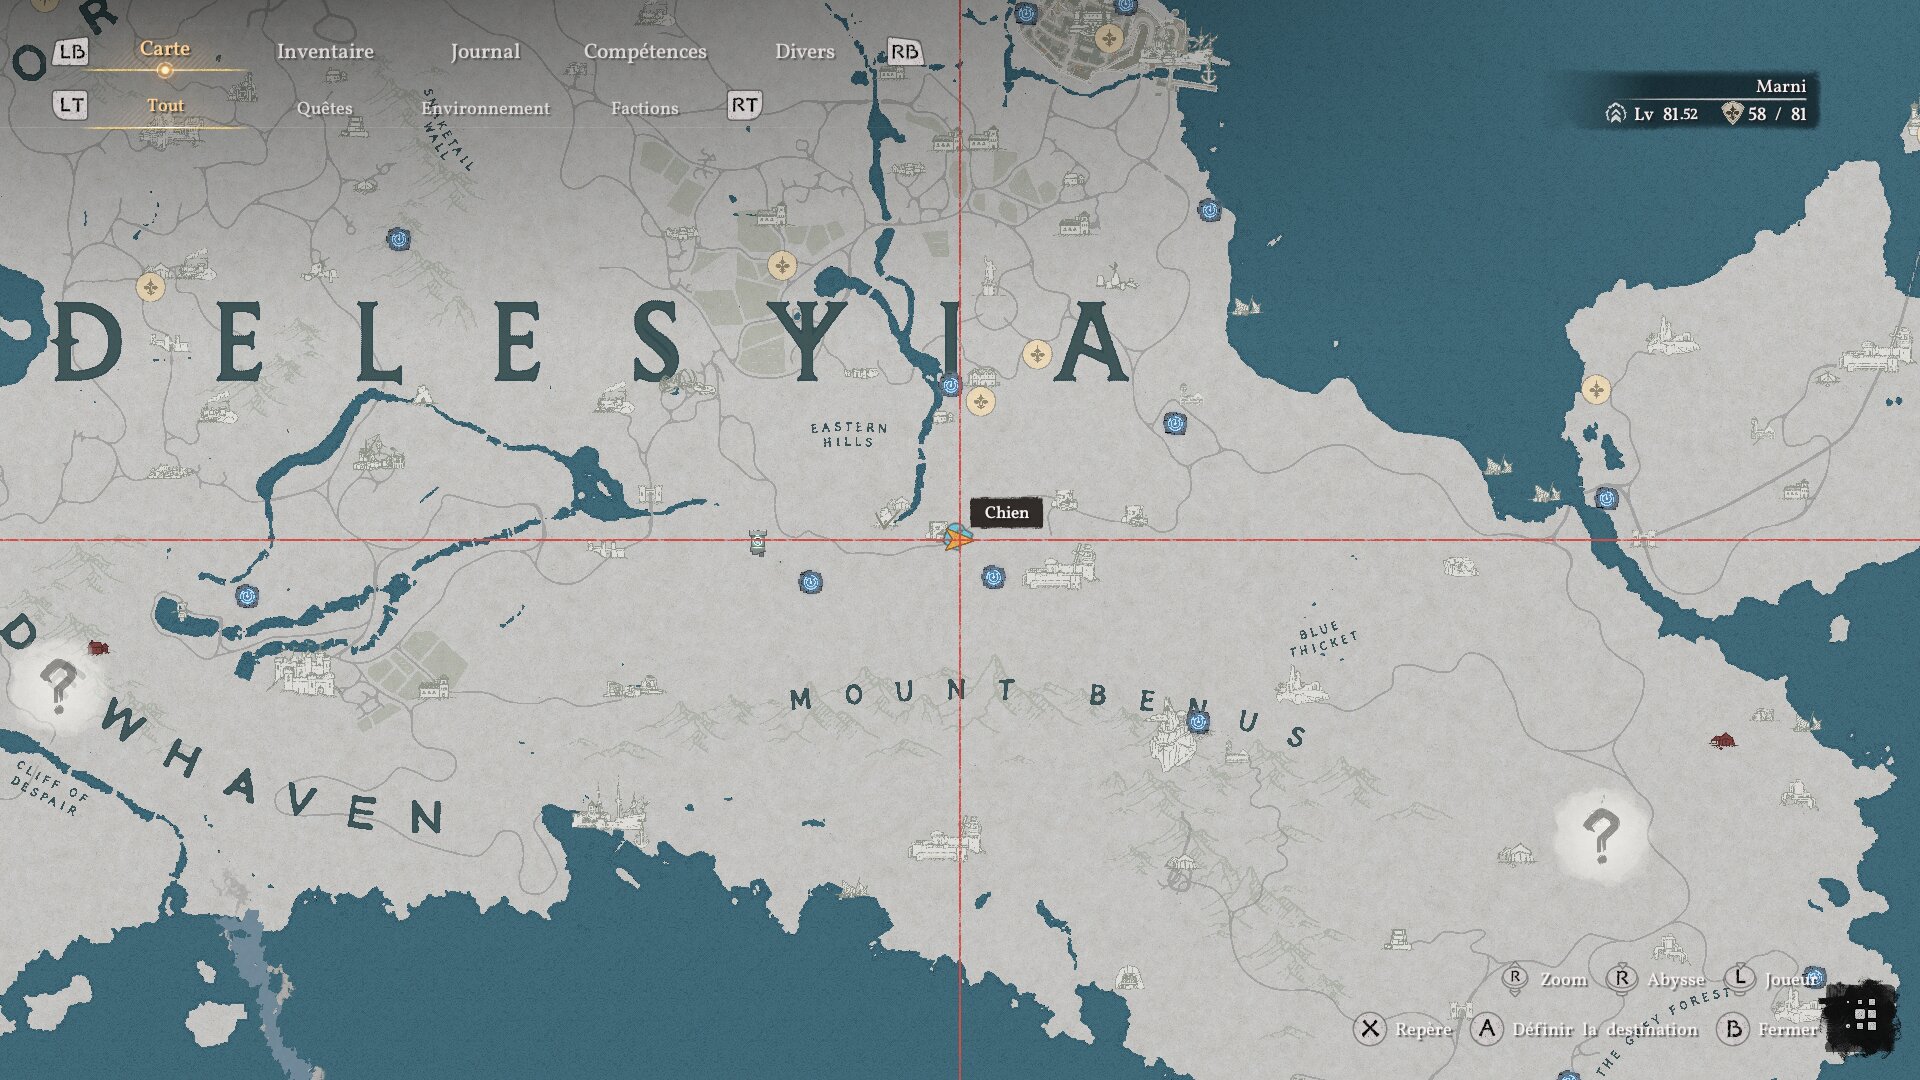1920x1080 pixels.
Task: Open the Compétences tab
Action: coord(645,51)
